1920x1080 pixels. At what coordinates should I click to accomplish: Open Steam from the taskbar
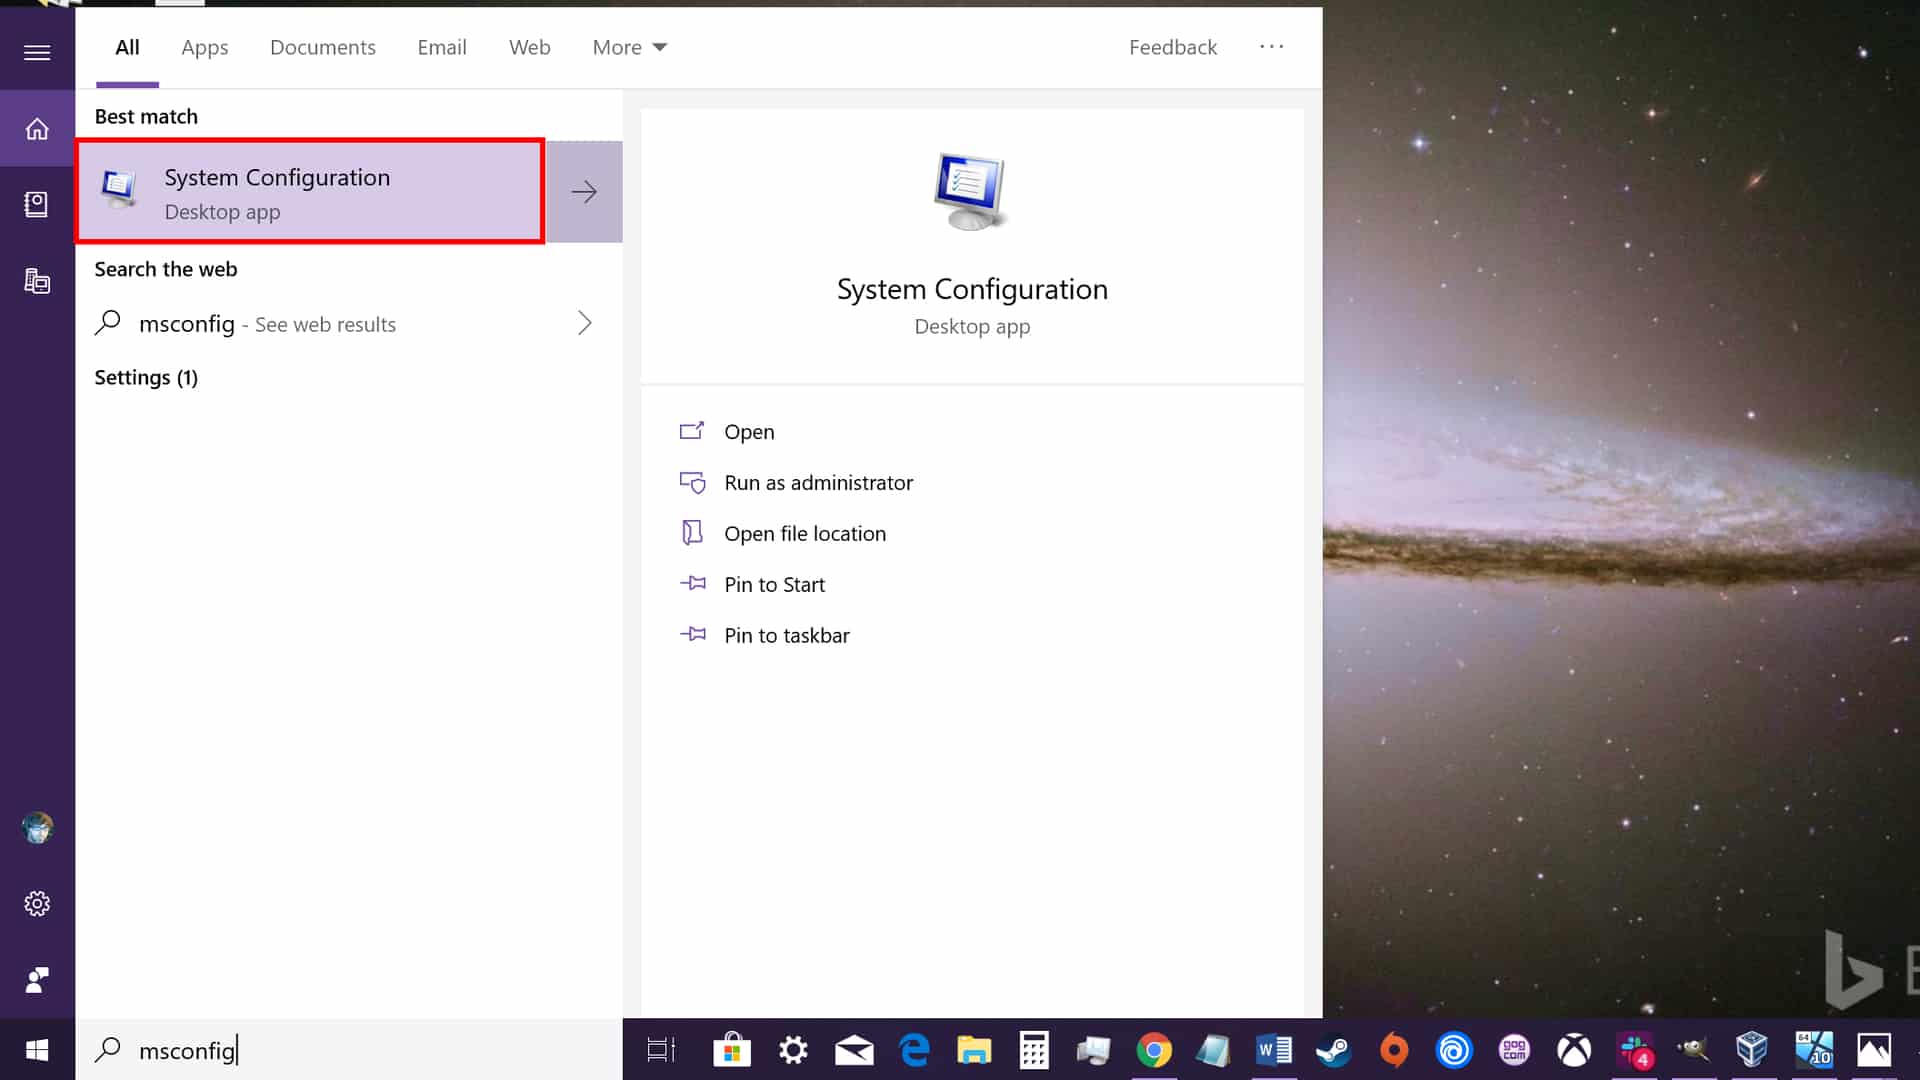(x=1333, y=1050)
